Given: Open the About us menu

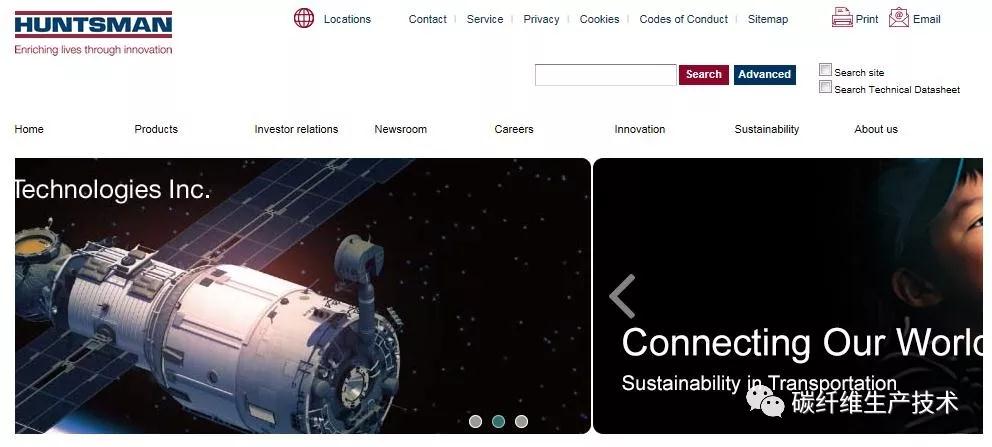Looking at the screenshot, I should click(x=876, y=129).
